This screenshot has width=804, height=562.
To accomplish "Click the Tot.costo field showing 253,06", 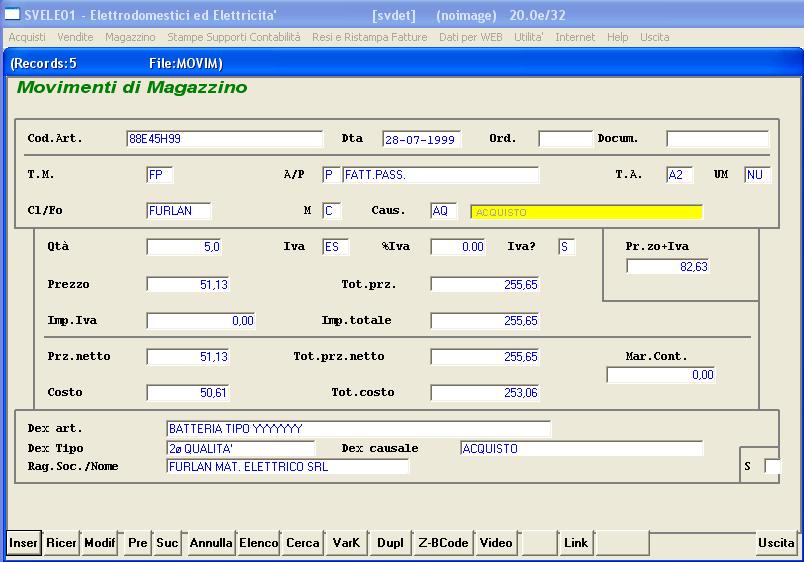I will pyautogui.click(x=485, y=392).
